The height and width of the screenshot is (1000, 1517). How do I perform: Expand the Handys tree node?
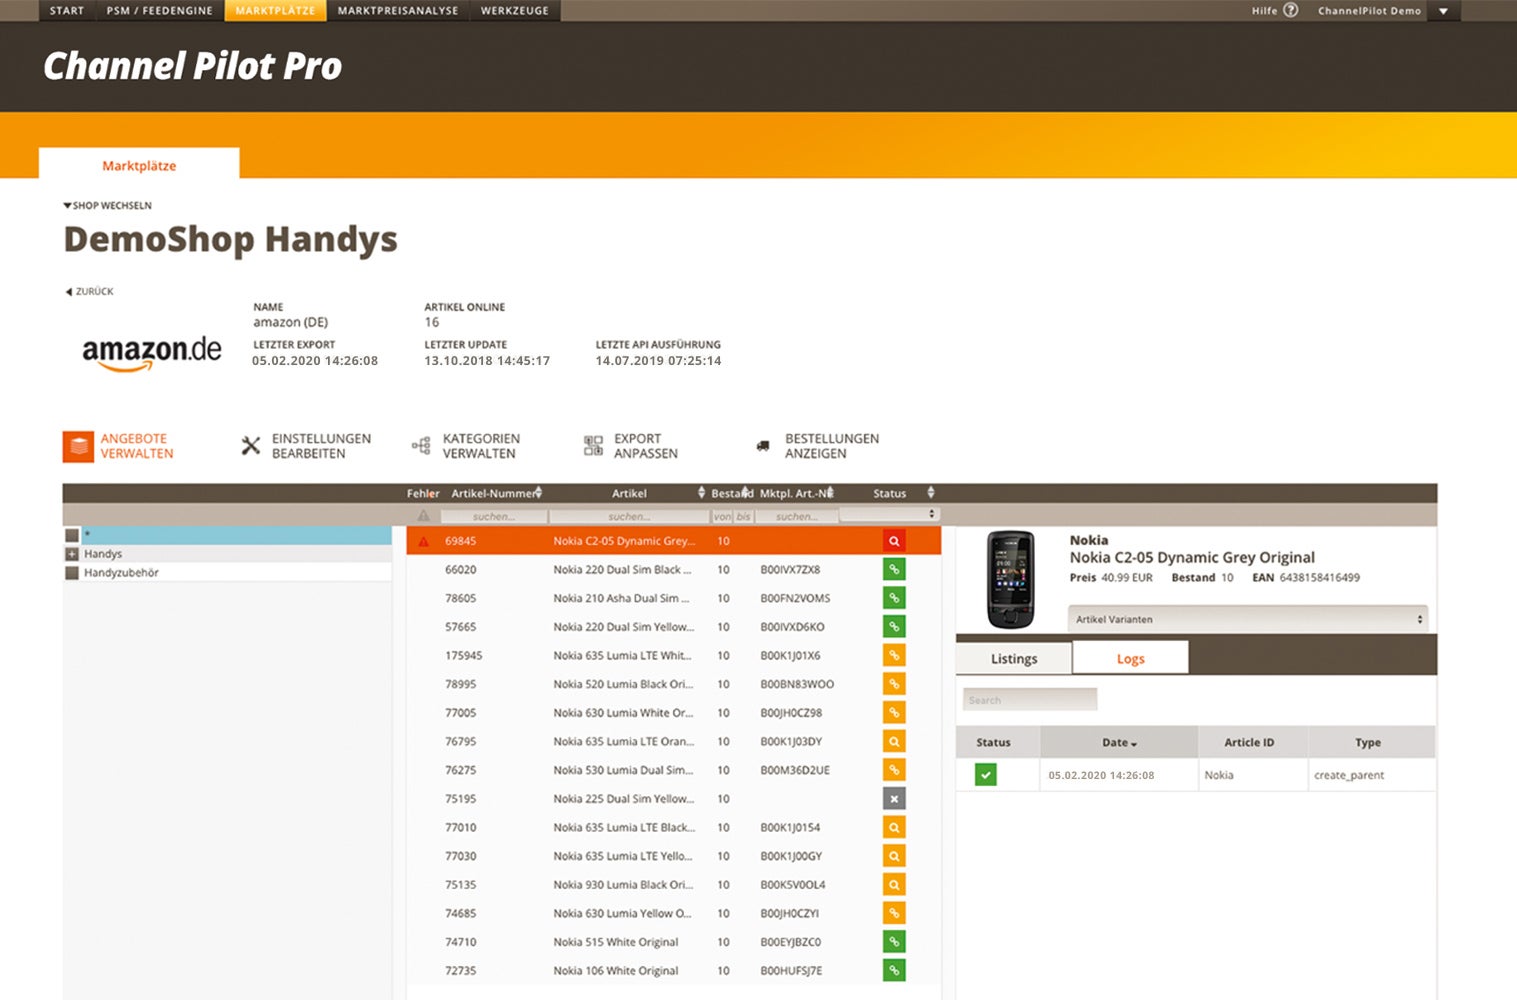pos(72,554)
